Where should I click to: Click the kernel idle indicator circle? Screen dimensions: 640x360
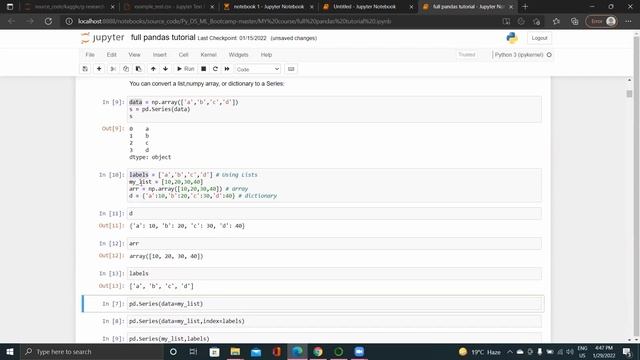point(549,55)
